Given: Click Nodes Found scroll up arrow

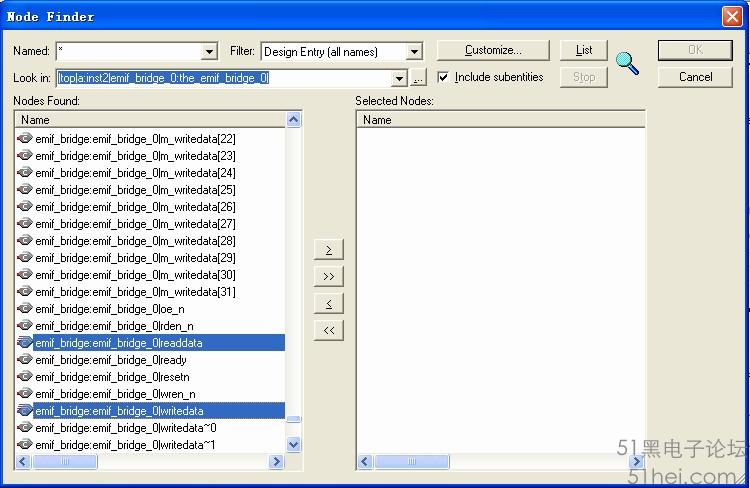Looking at the screenshot, I should [x=294, y=120].
